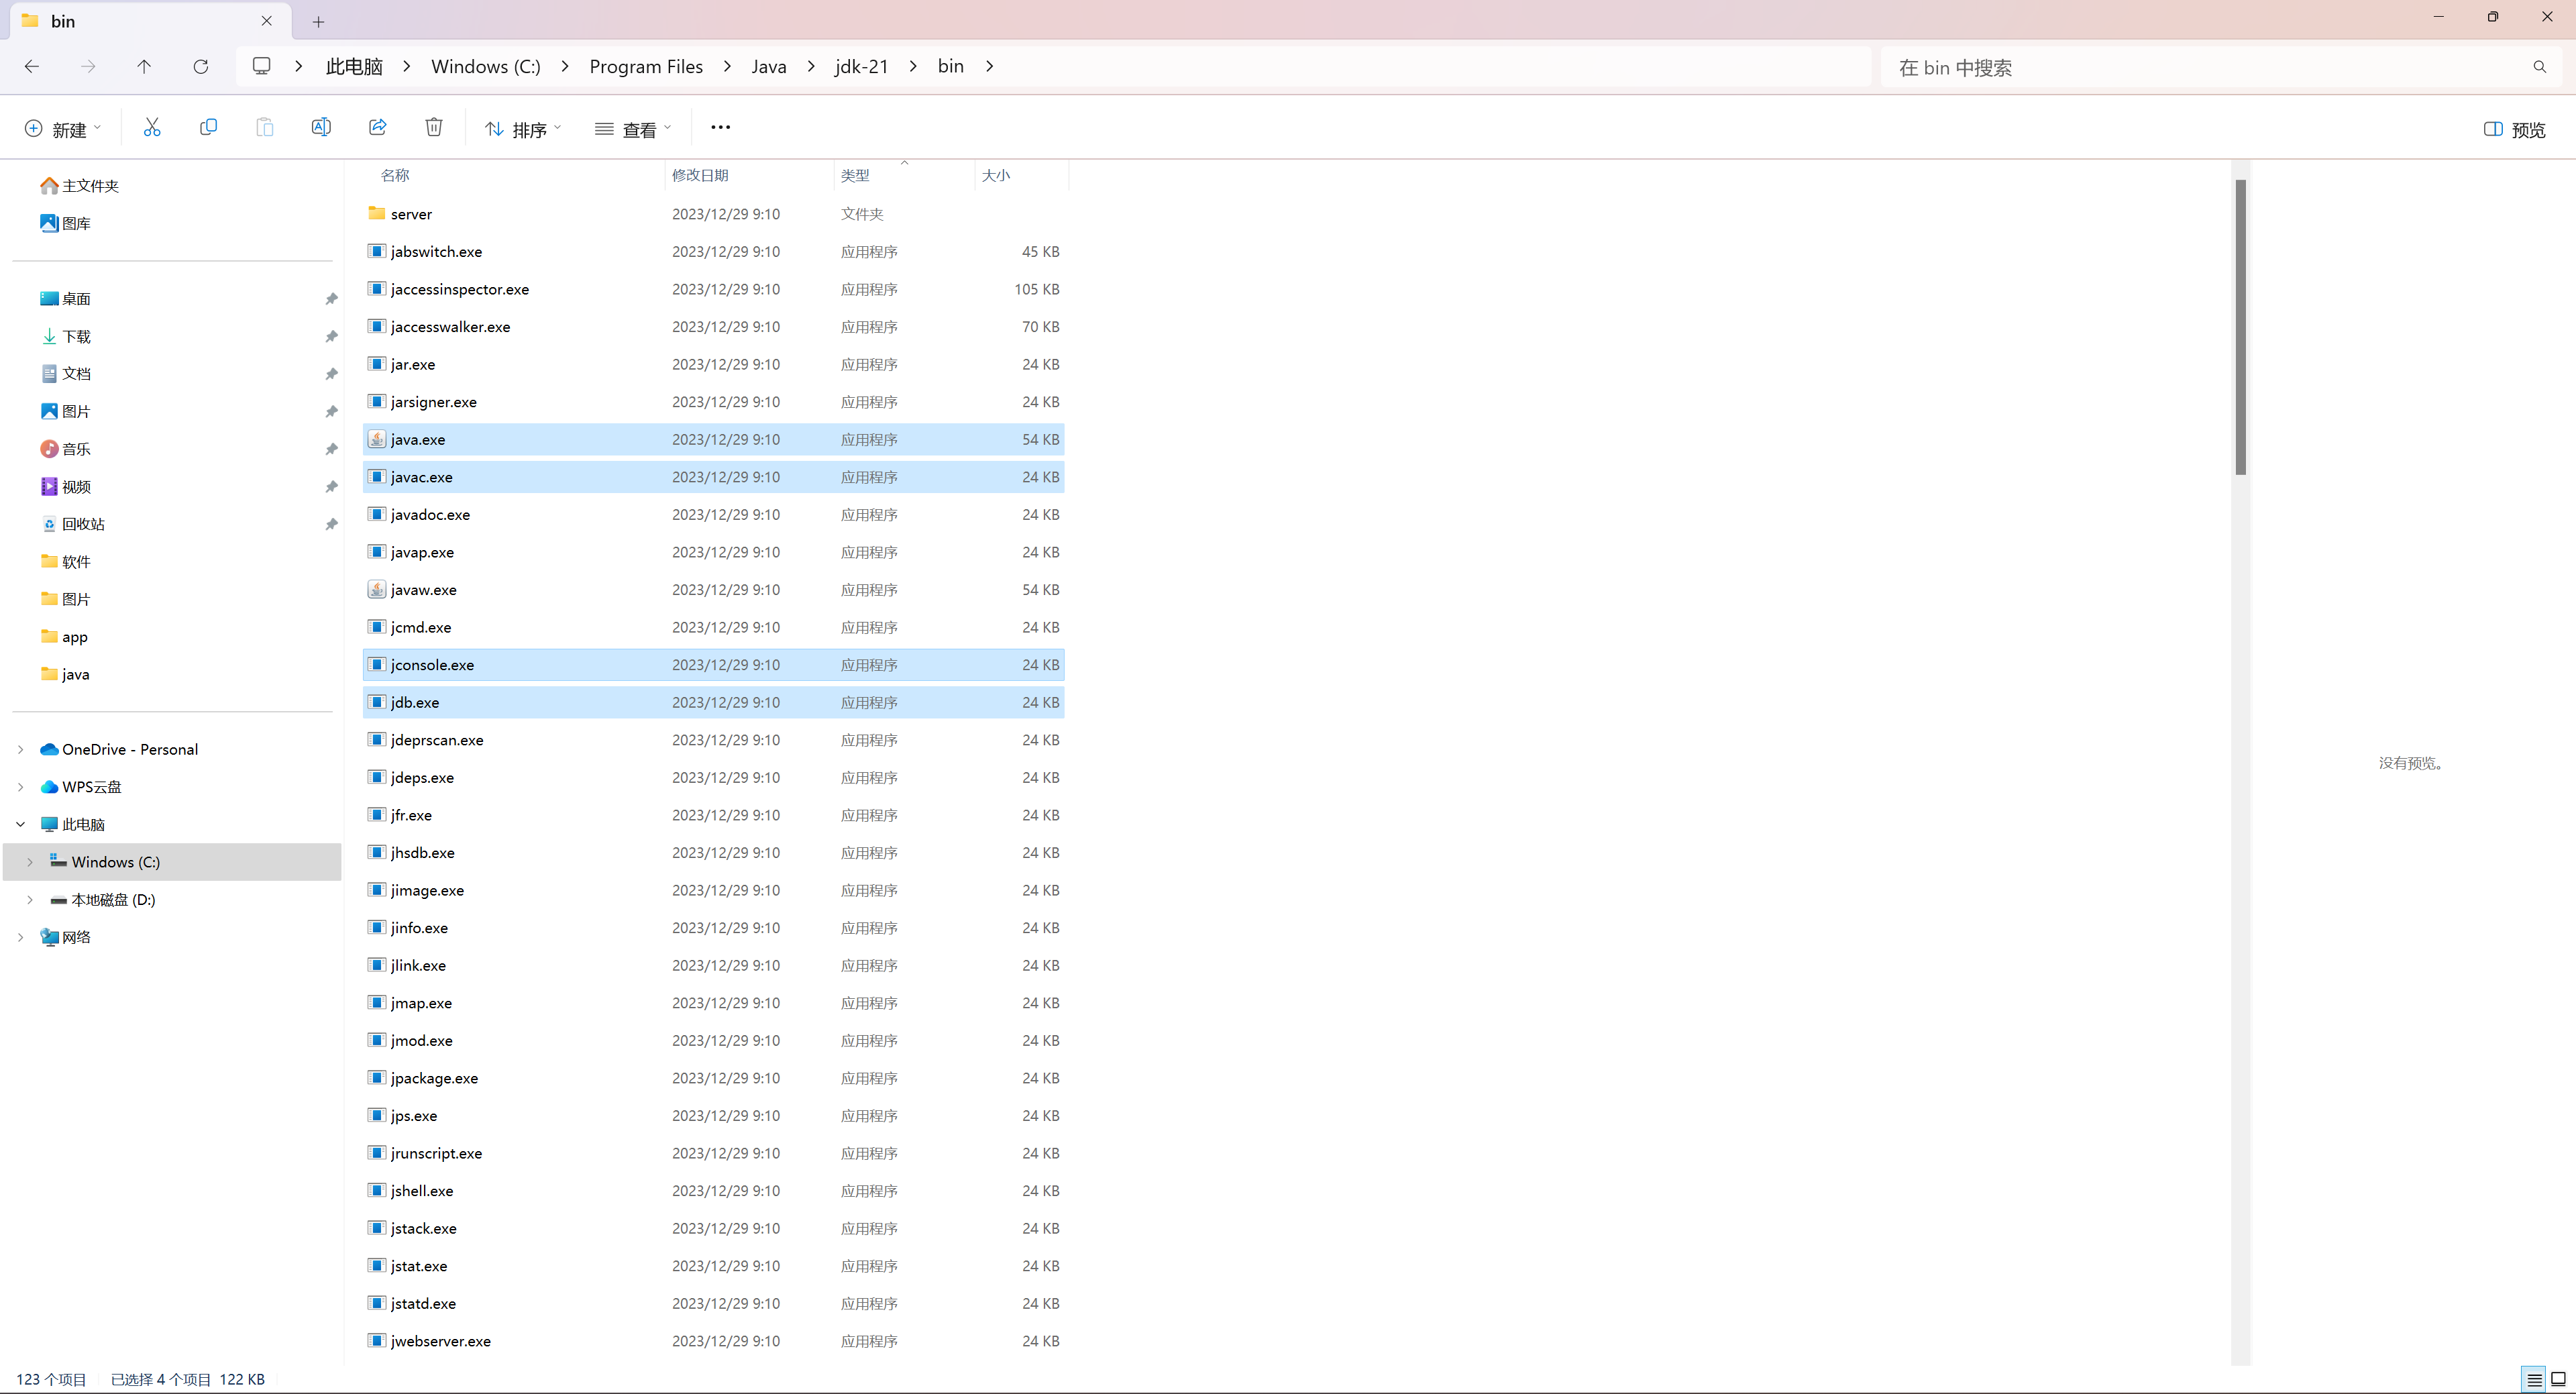Viewport: 2576px width, 1394px height.
Task: Select the jshell.exe file
Action: coord(713,1190)
